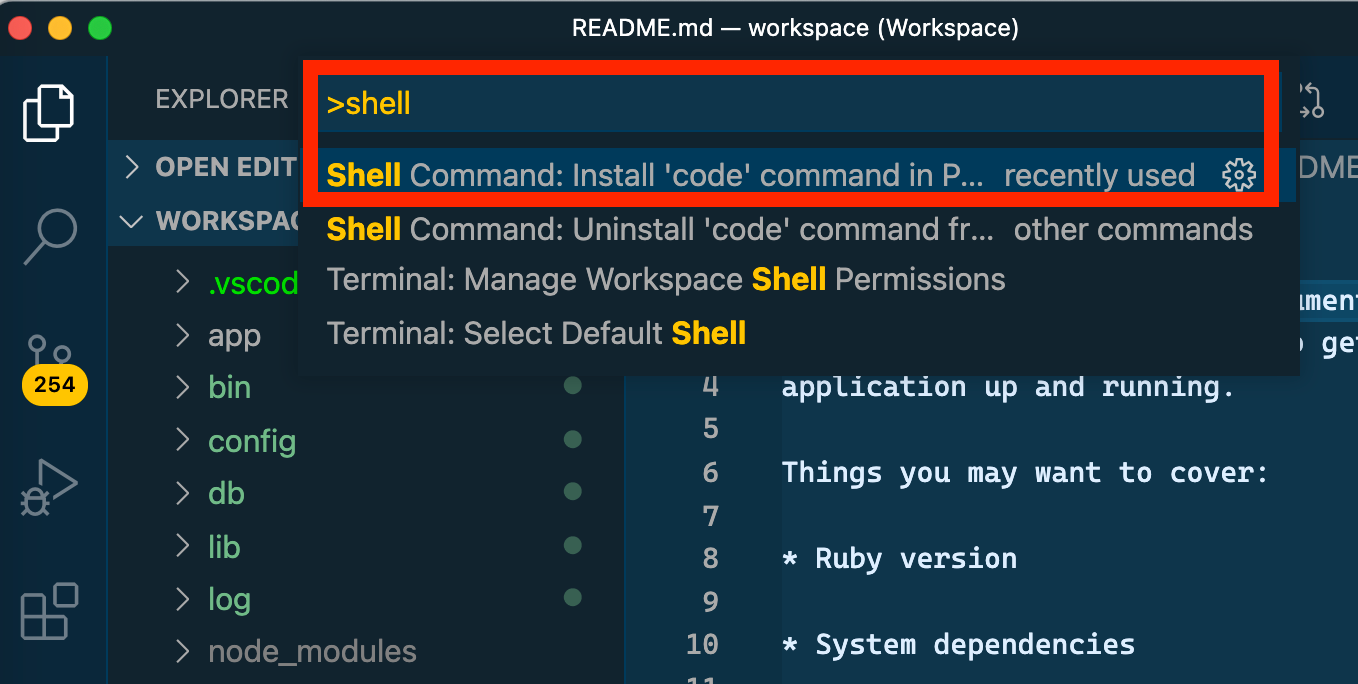This screenshot has width=1358, height=684.
Task: Open the Explorer files icon in activity bar
Action: tap(49, 113)
